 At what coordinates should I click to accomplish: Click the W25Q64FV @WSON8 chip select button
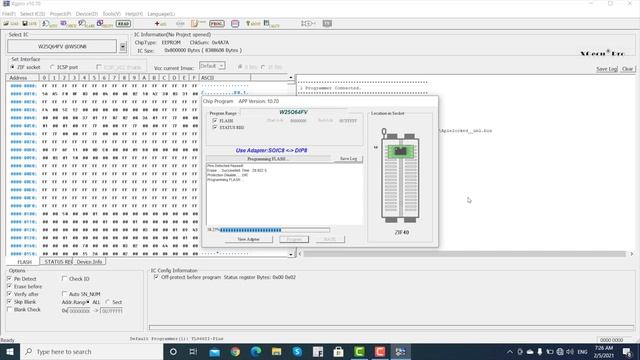[62, 47]
